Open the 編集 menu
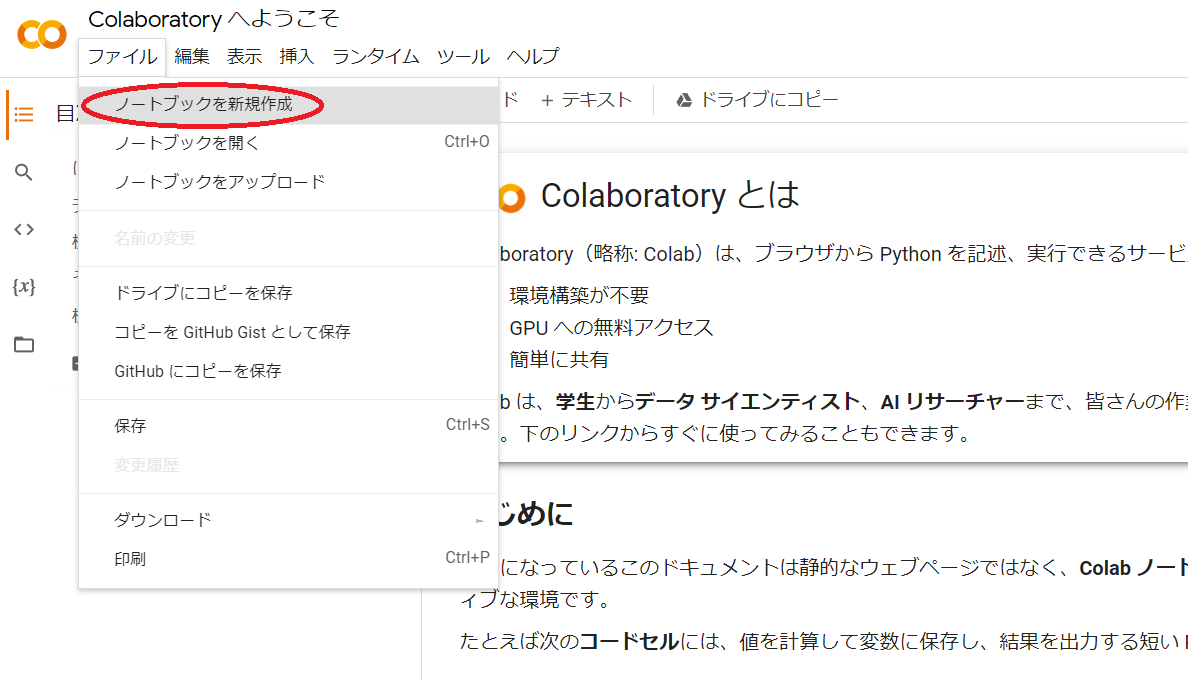The height and width of the screenshot is (680, 1188). (x=192, y=57)
